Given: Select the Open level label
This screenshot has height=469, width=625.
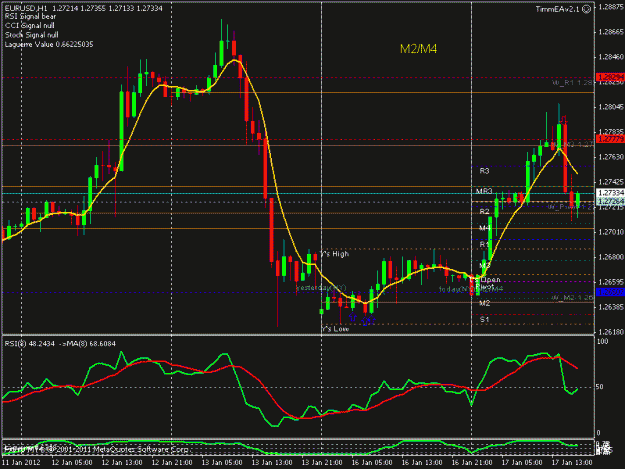Looking at the screenshot, I should [490, 280].
